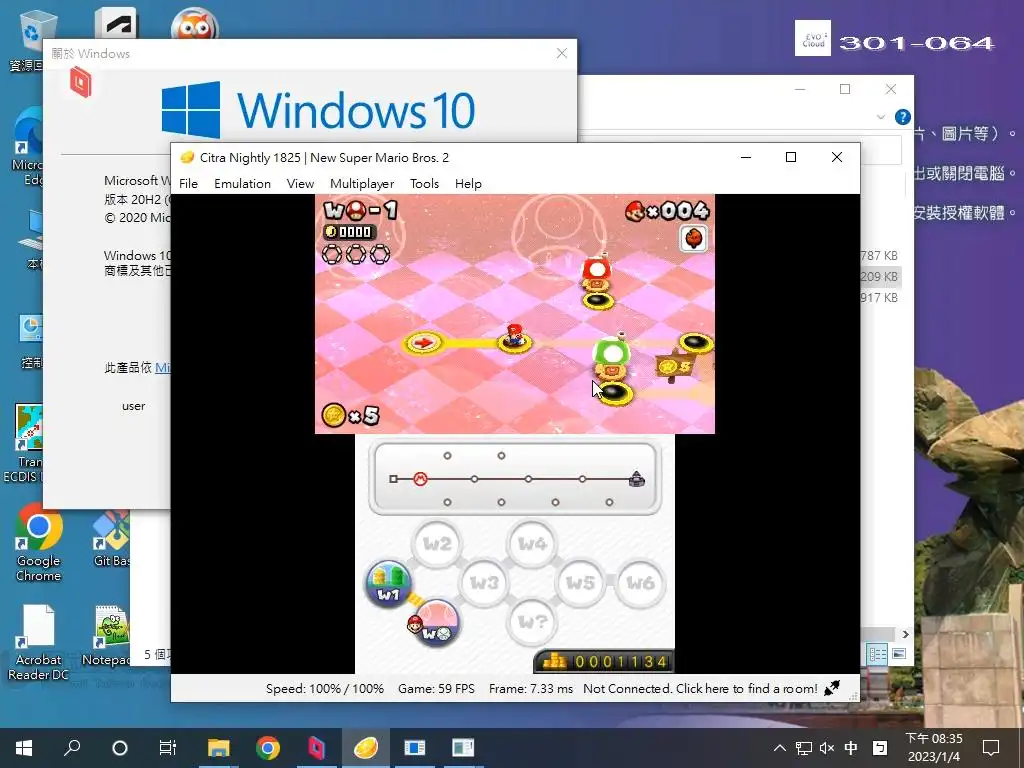Switch Explorer to large icons view
This screenshot has height=768, width=1024.
coord(899,654)
